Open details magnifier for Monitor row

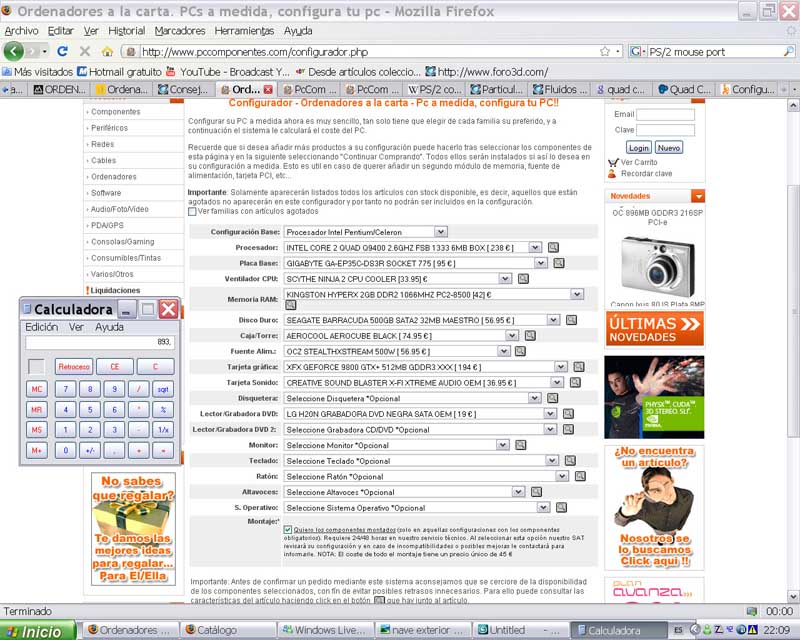coord(520,445)
